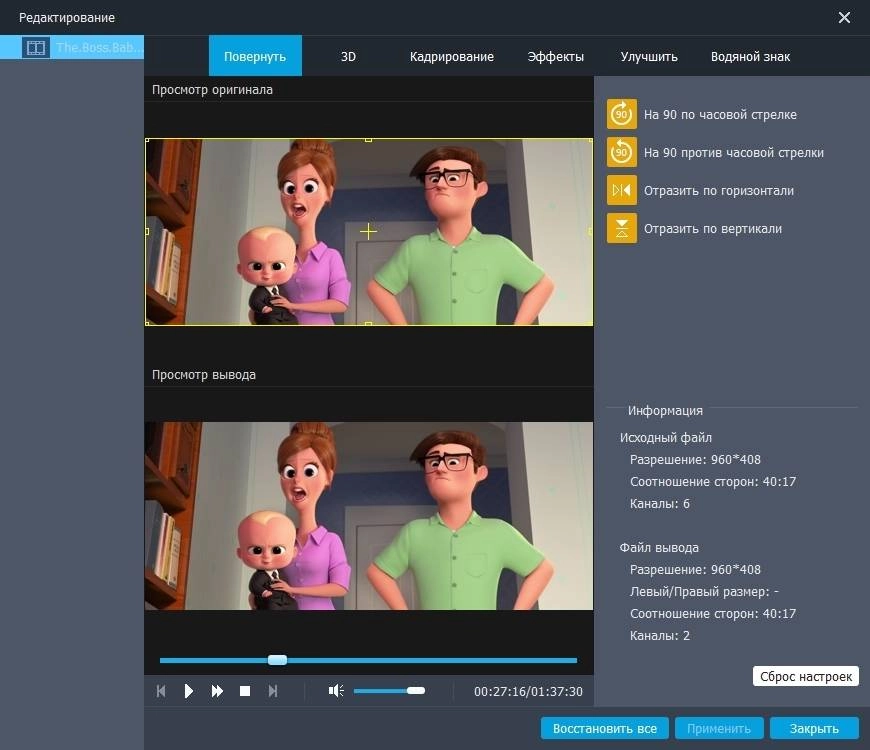Click the film strip icon of The.Boss.Bab file
The width and height of the screenshot is (870, 750).
[x=36, y=48]
